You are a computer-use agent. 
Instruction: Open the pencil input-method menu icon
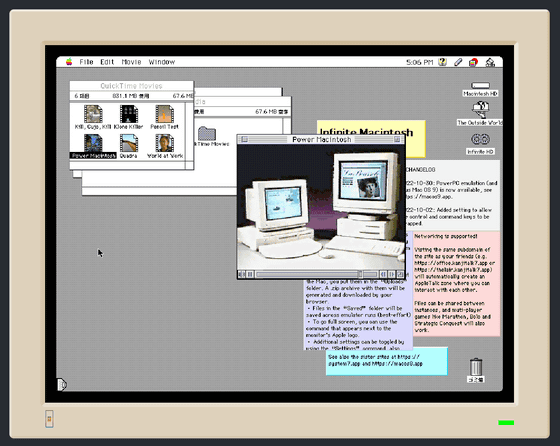click(458, 62)
